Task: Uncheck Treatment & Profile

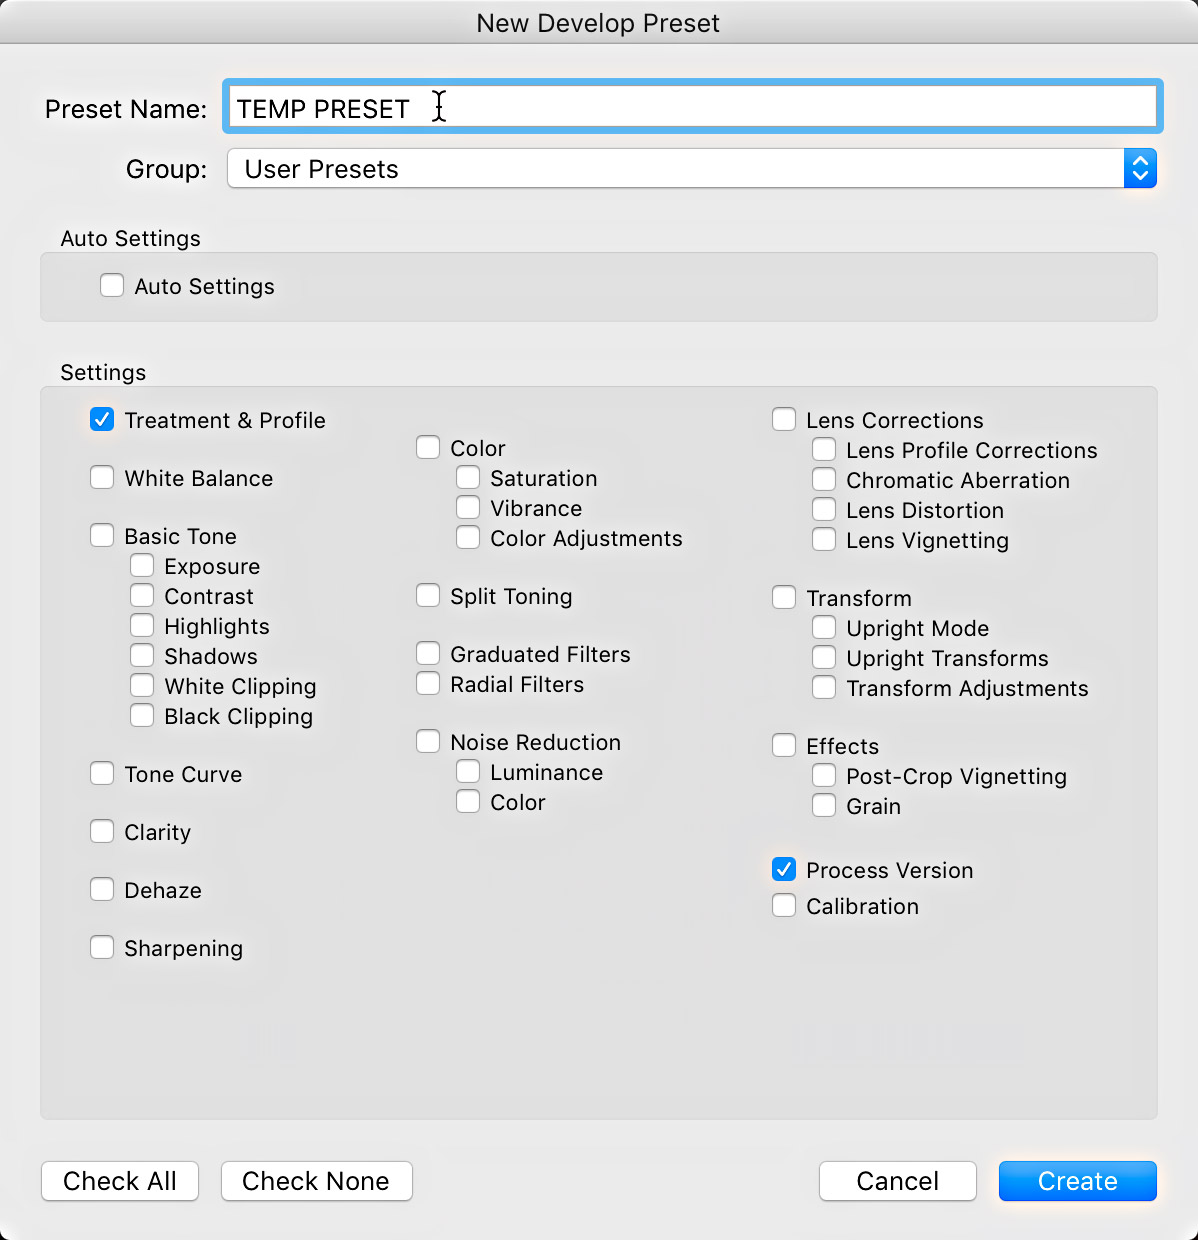Action: pyautogui.click(x=102, y=419)
